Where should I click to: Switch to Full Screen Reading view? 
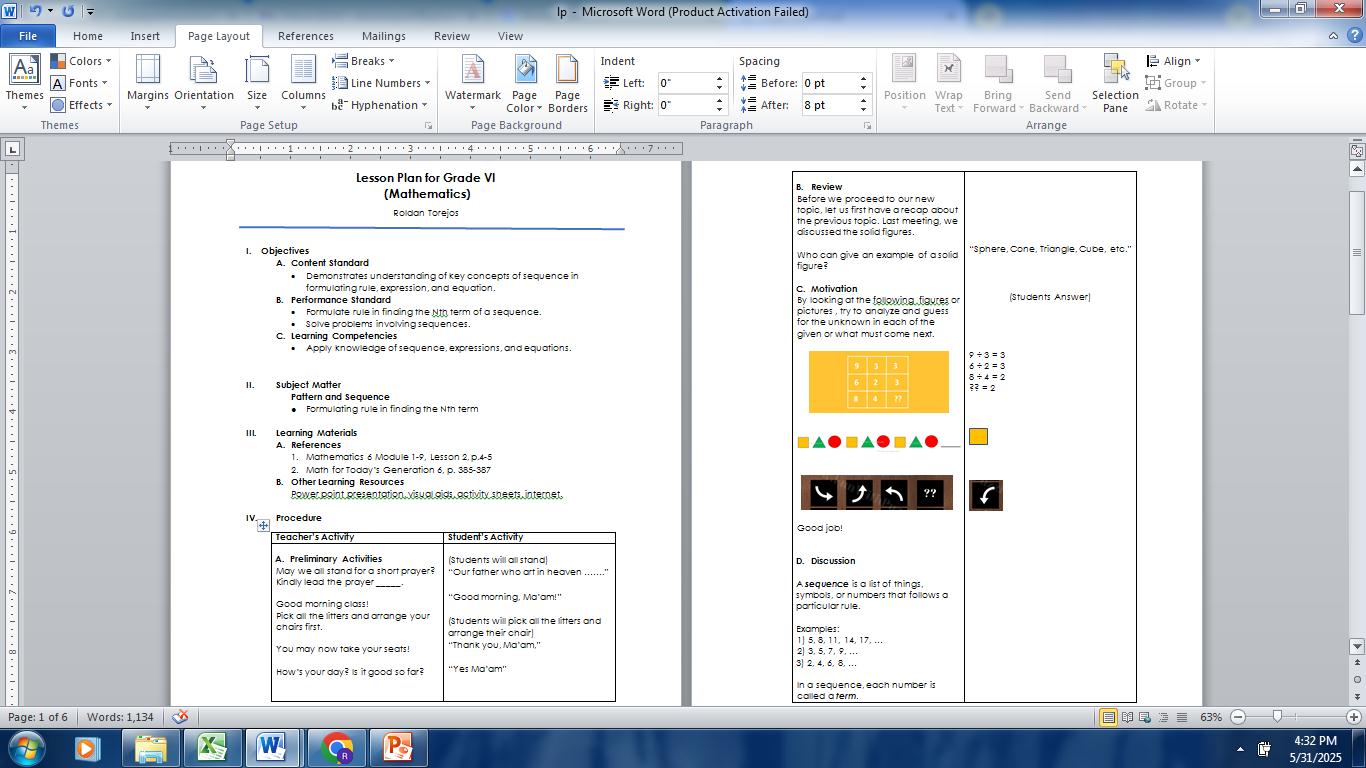[x=1127, y=717]
